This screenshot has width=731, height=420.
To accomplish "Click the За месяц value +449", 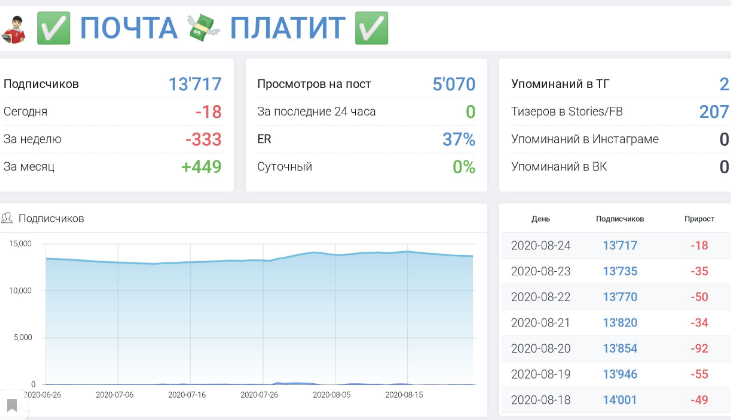I will tap(201, 167).
